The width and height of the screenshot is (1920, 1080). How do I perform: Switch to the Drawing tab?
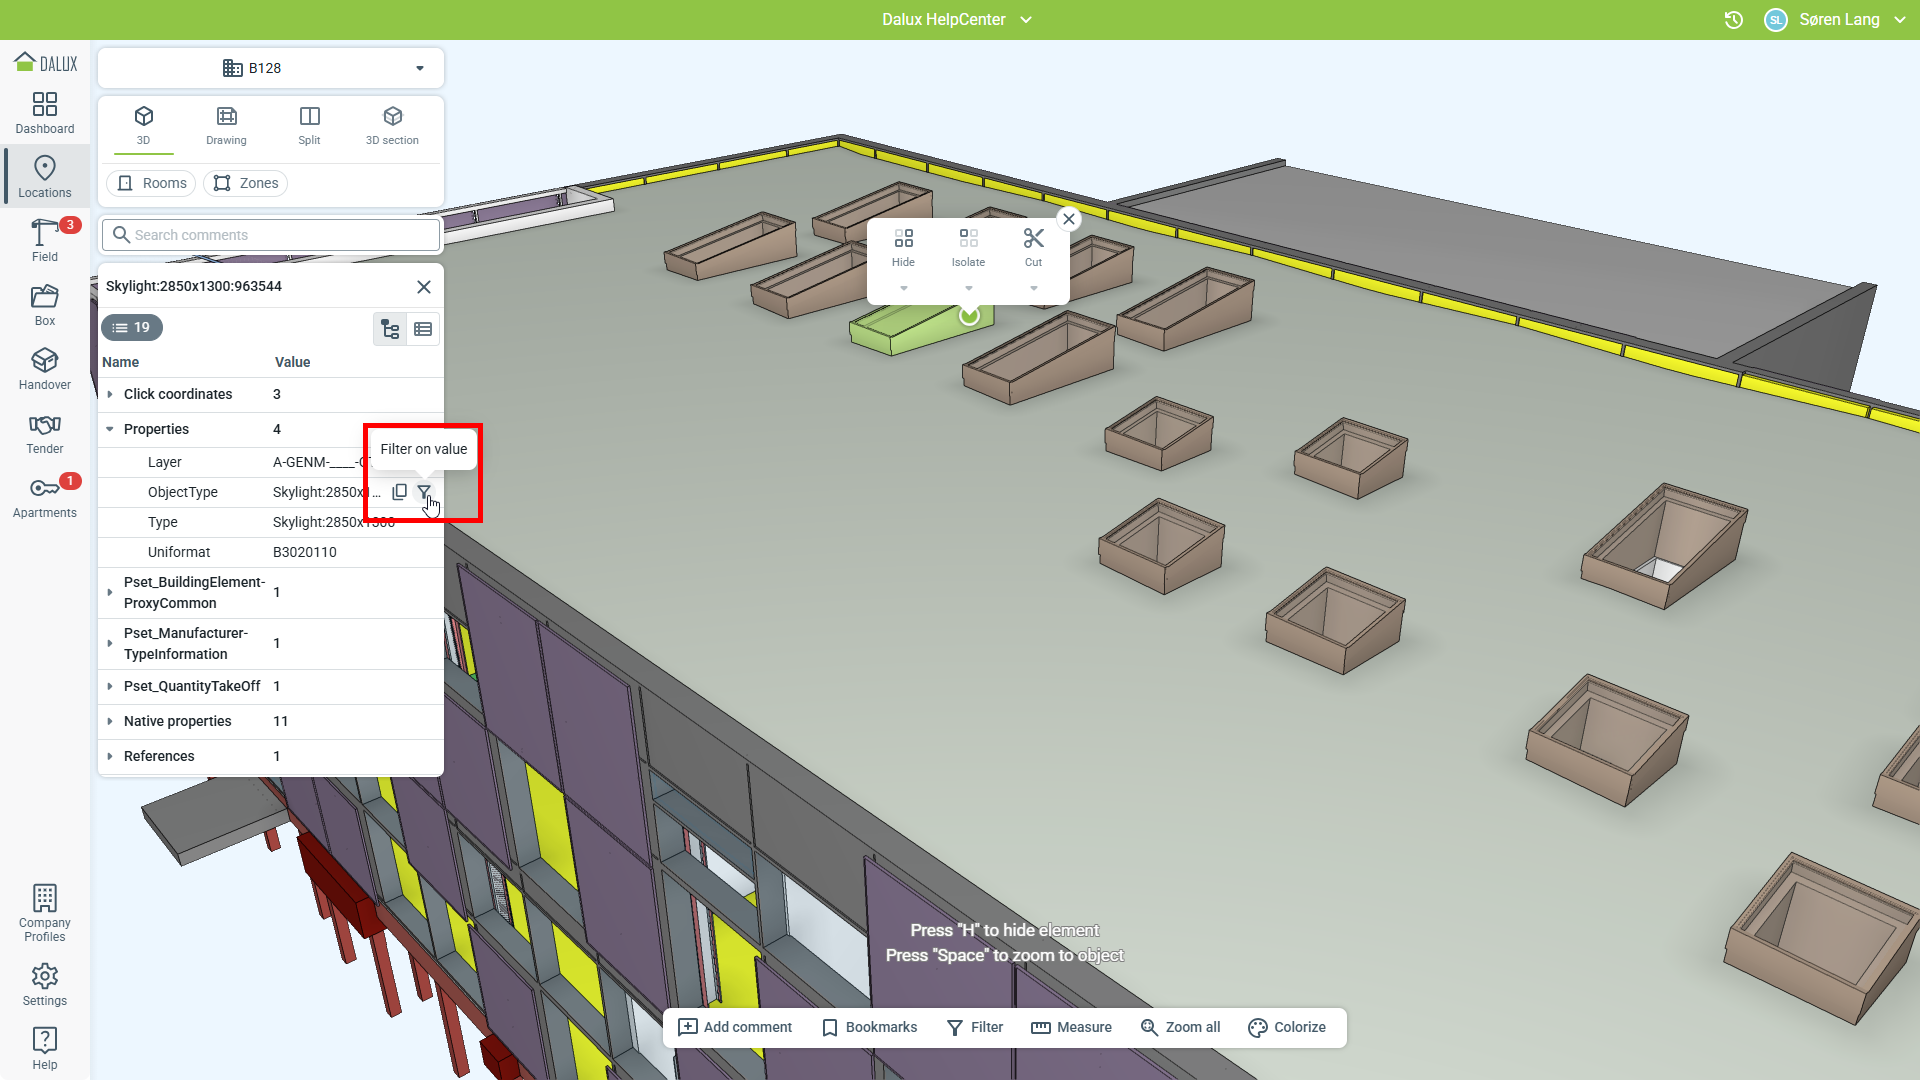[226, 125]
